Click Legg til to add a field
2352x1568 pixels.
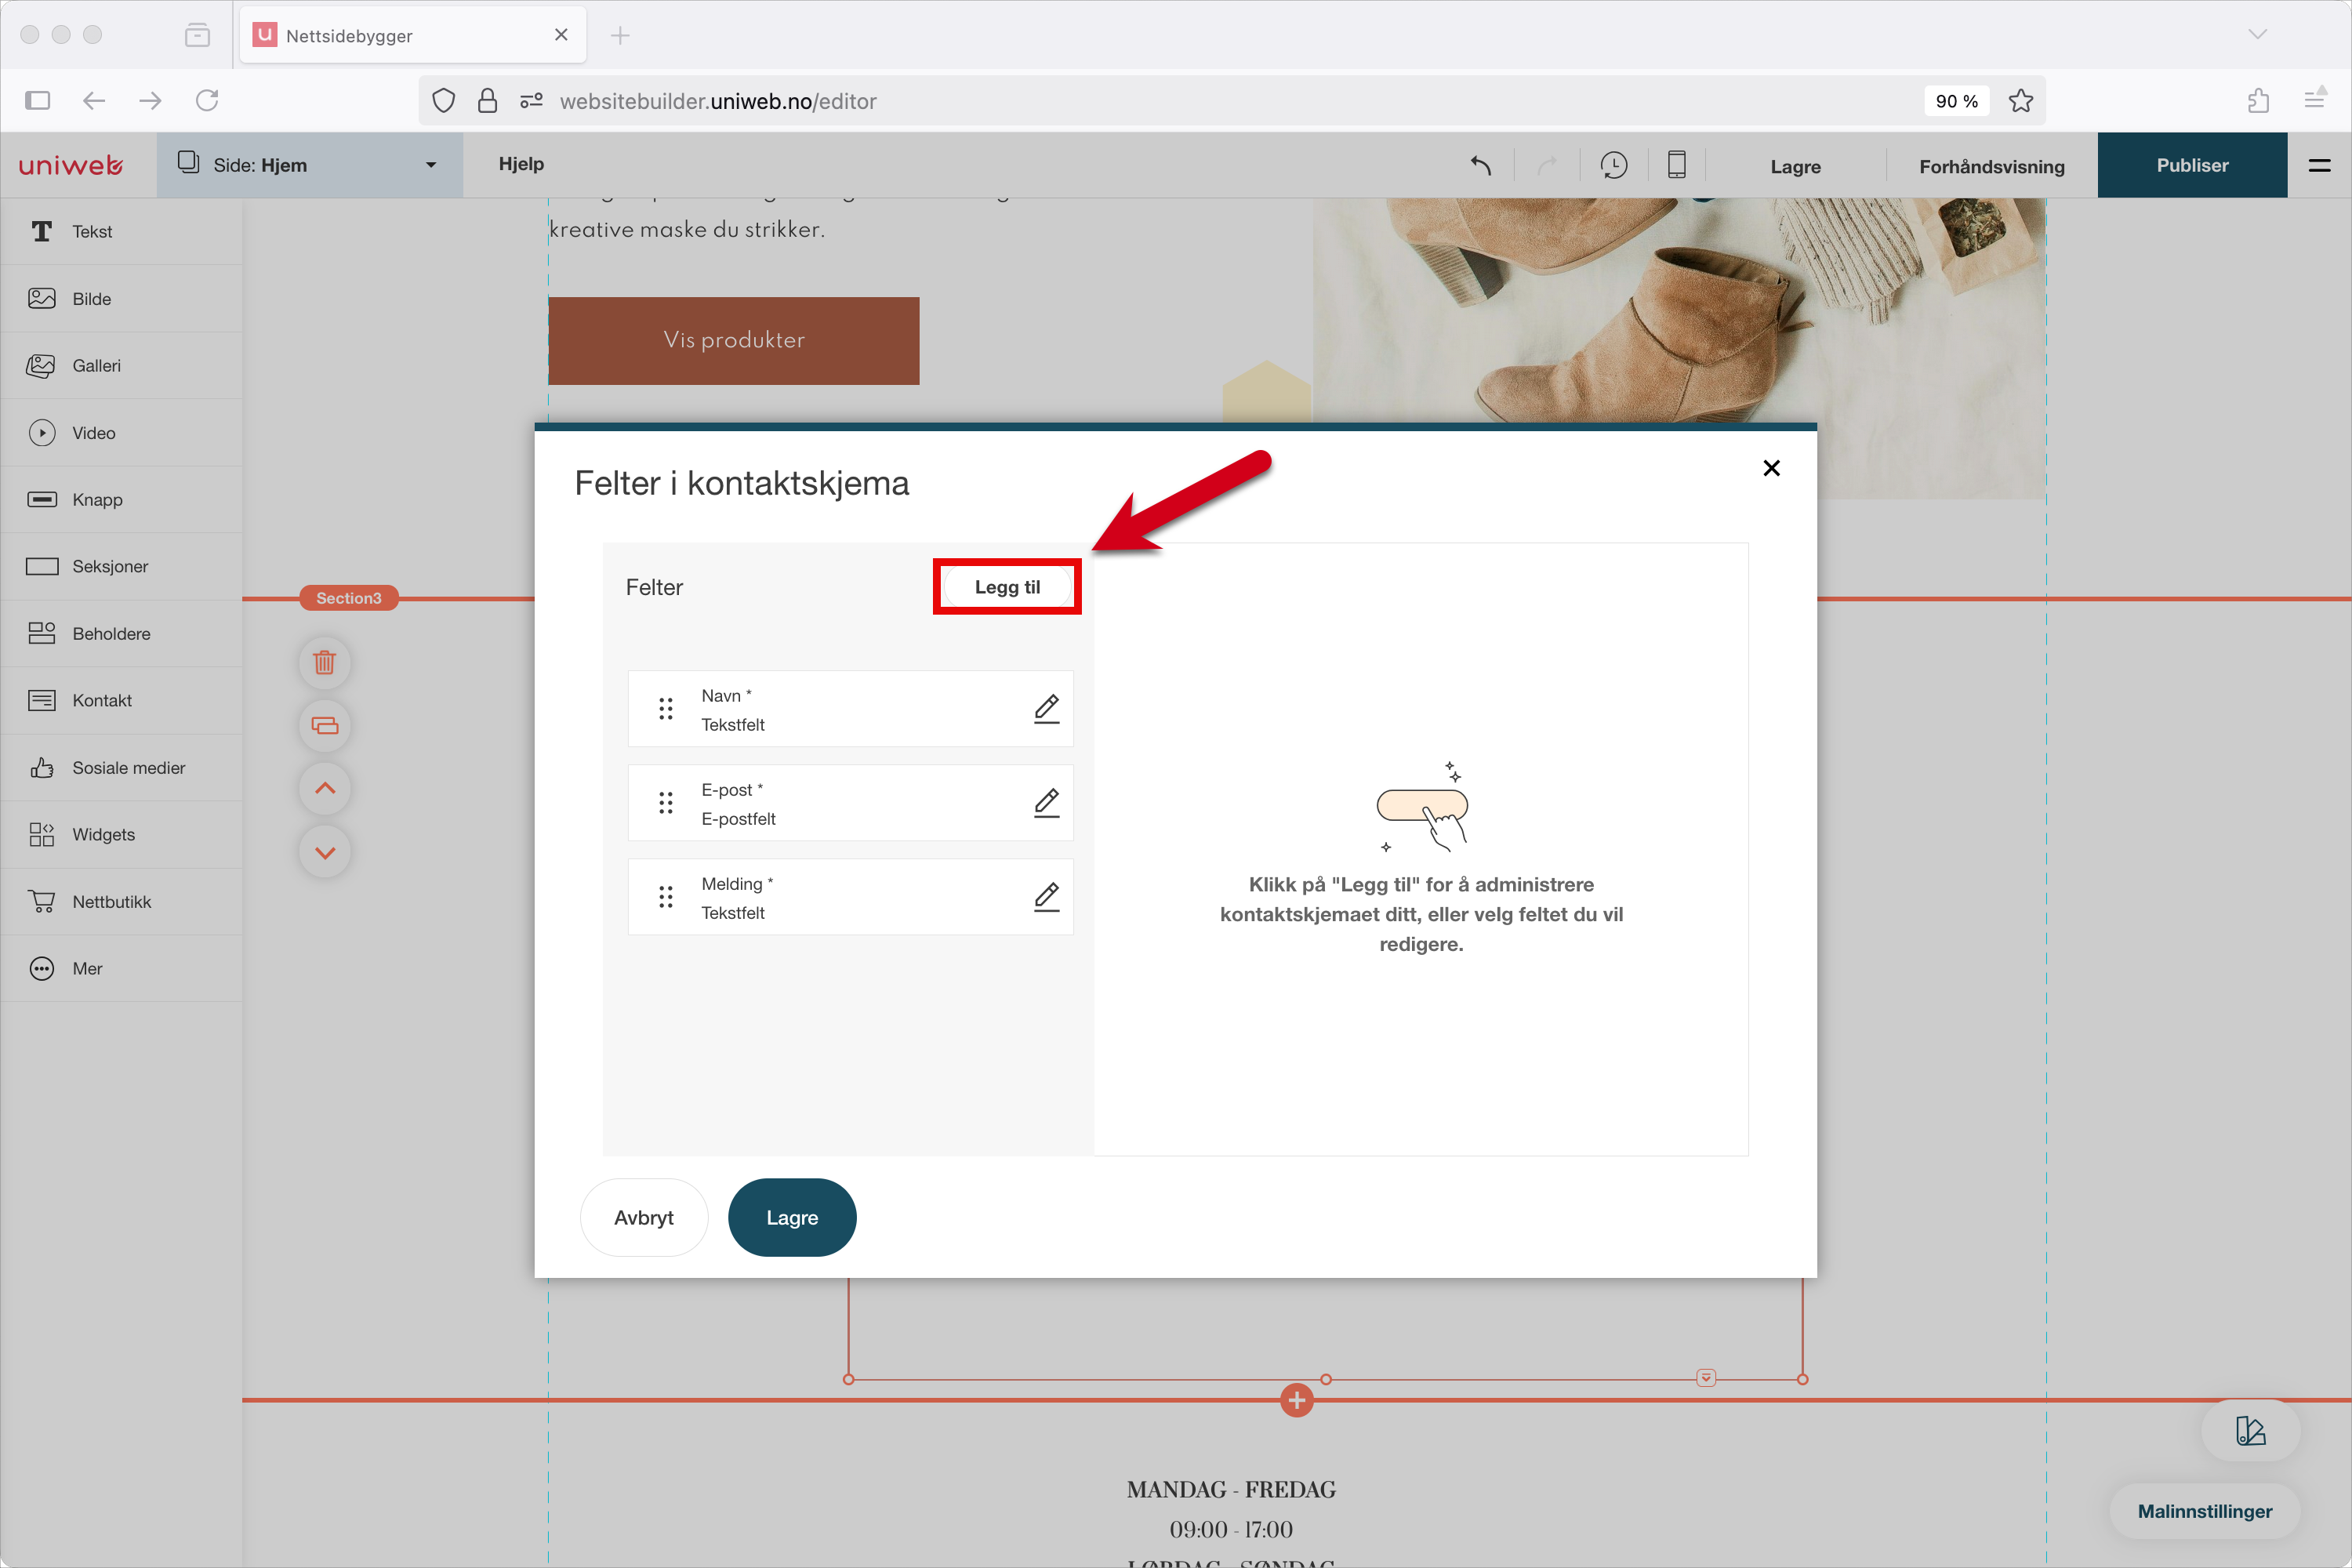click(1007, 587)
